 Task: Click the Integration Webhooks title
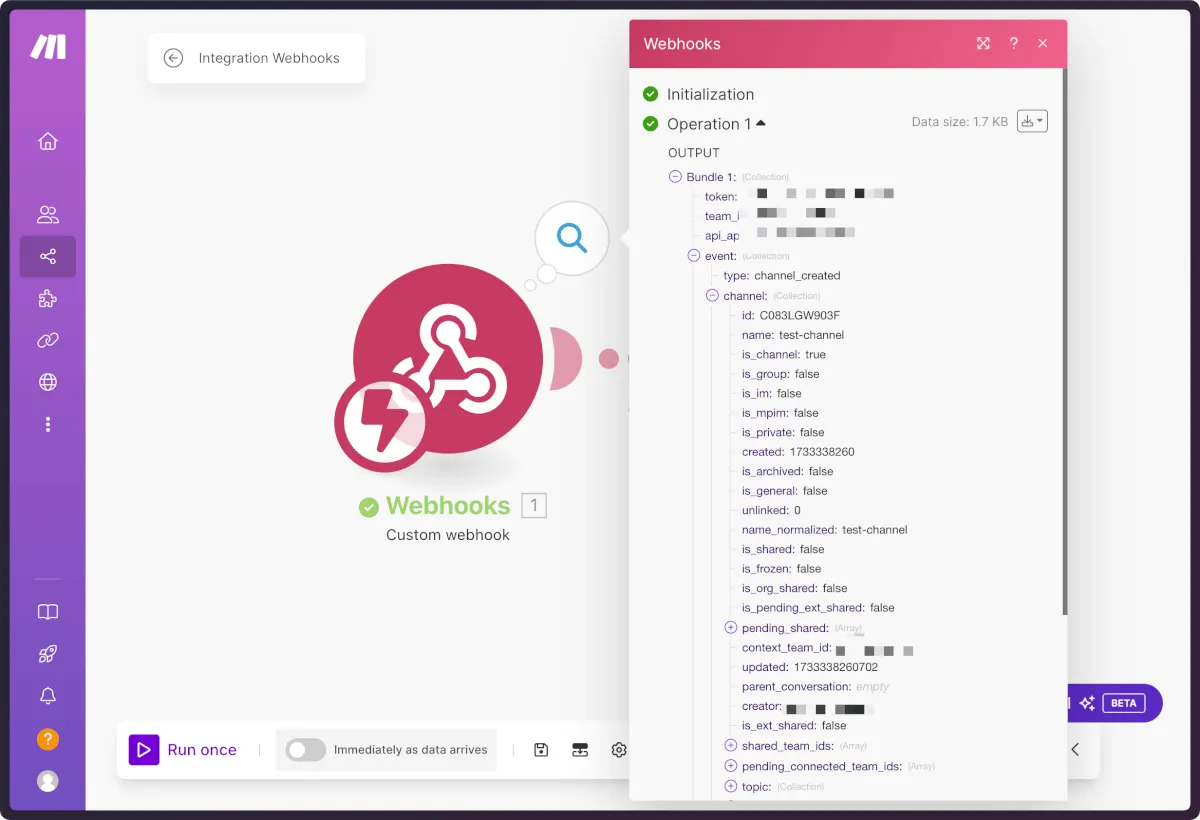269,58
